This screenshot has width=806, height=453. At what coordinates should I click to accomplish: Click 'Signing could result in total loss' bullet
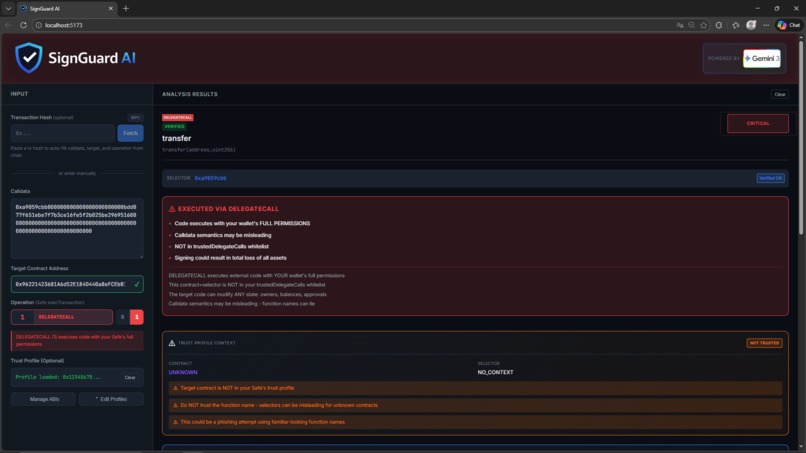click(x=230, y=258)
